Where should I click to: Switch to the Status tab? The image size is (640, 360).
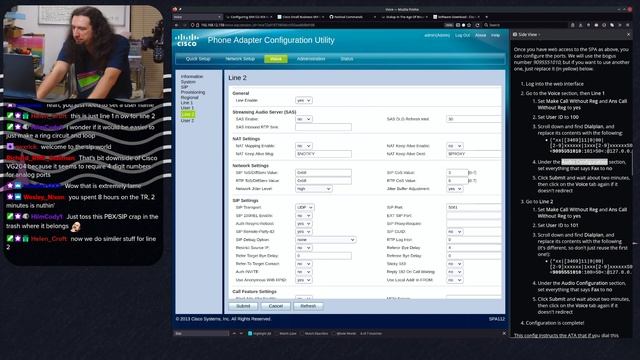pos(347,59)
